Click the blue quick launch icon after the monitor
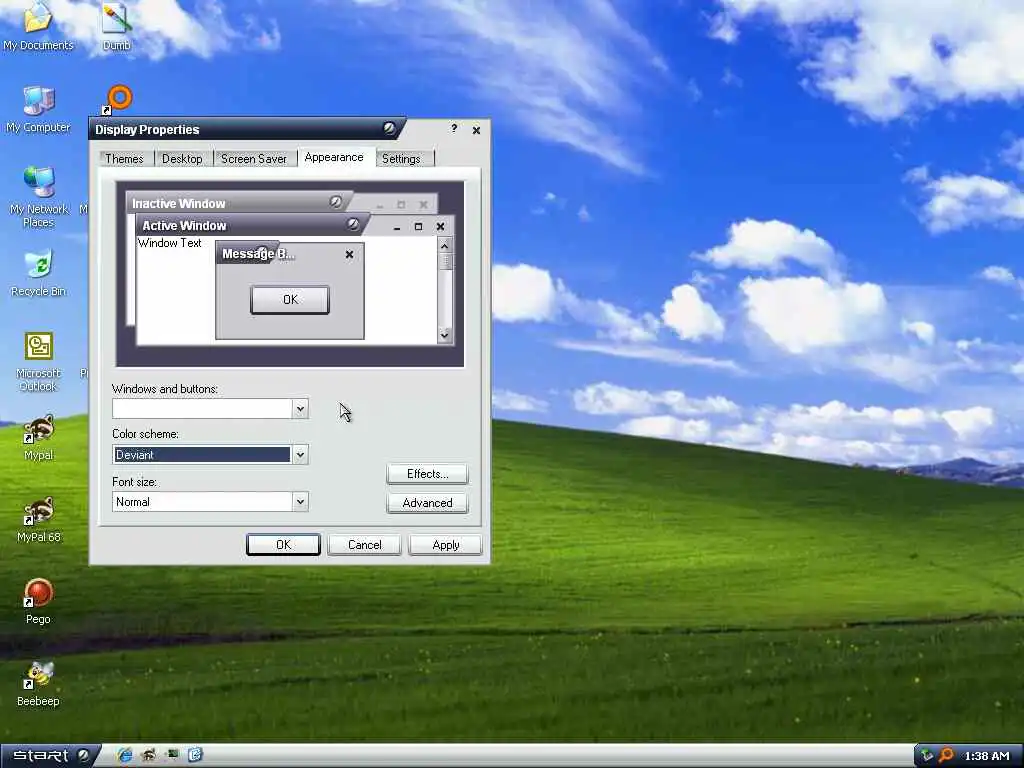This screenshot has width=1024, height=768. tap(195, 756)
